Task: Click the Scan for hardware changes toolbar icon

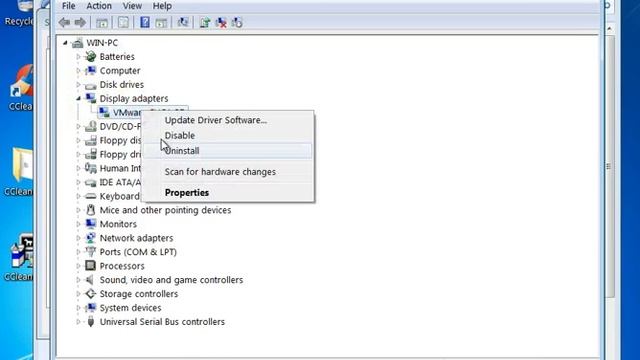Action: coord(182,22)
